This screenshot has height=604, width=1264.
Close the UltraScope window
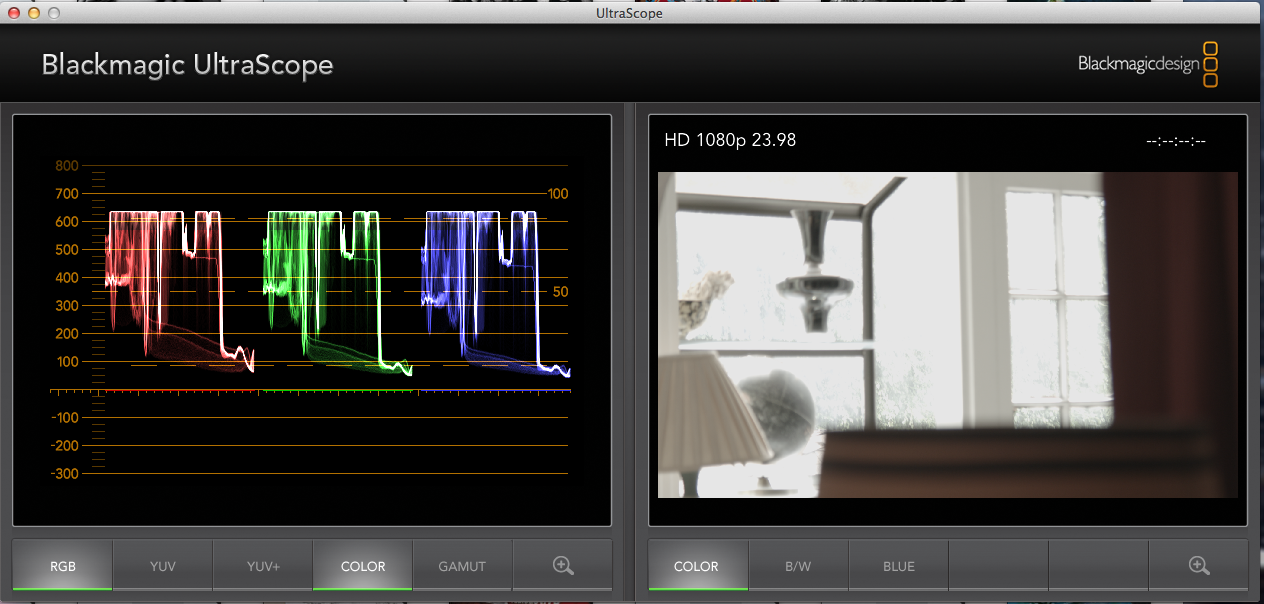point(14,13)
